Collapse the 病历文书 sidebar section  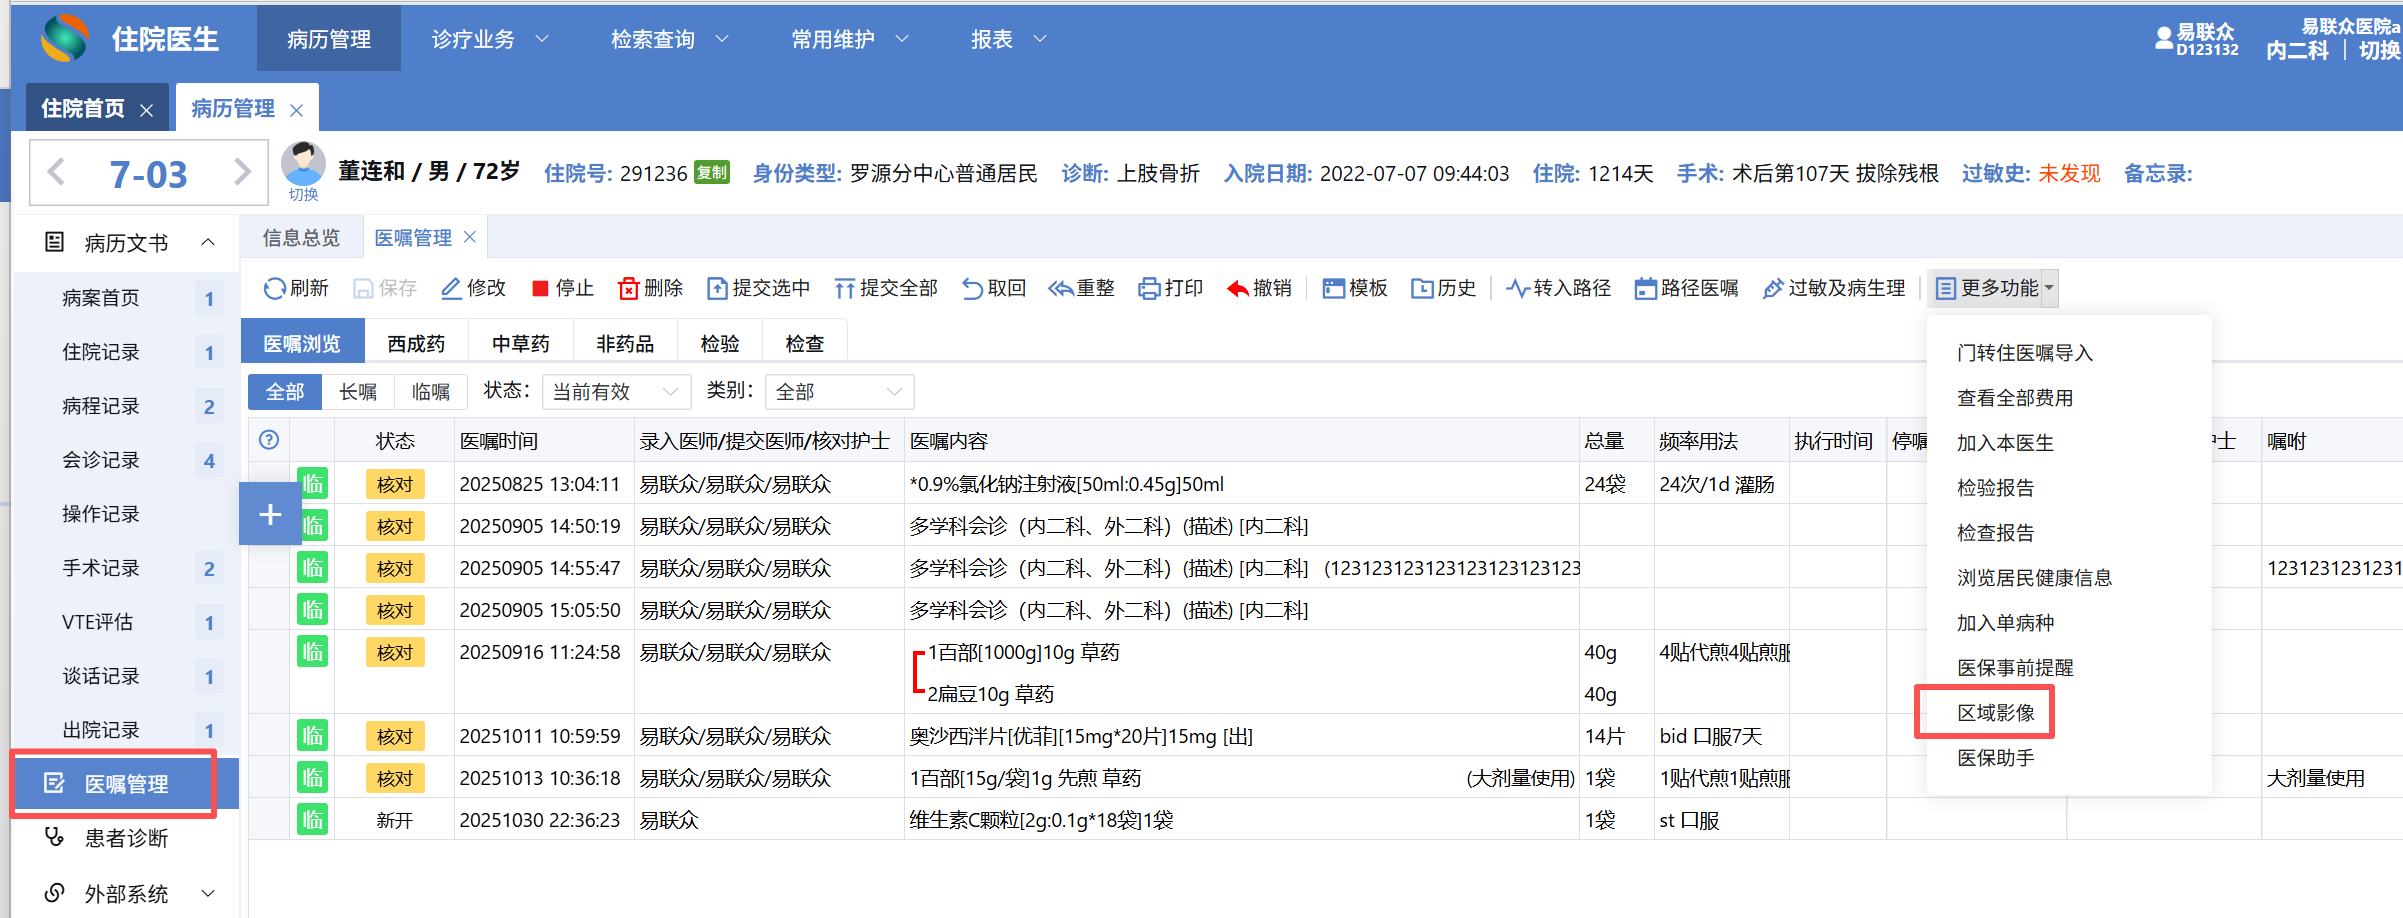point(208,242)
